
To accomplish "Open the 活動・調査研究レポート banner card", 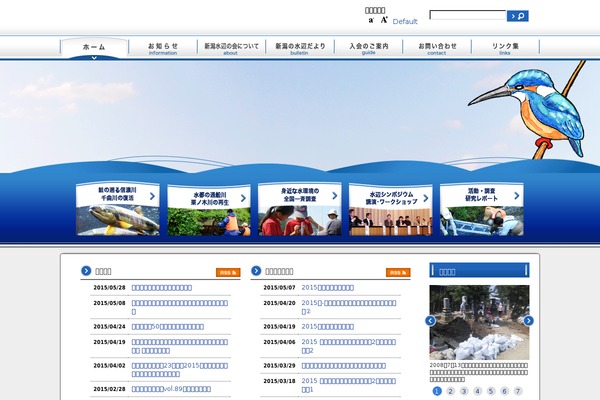I will point(482,209).
